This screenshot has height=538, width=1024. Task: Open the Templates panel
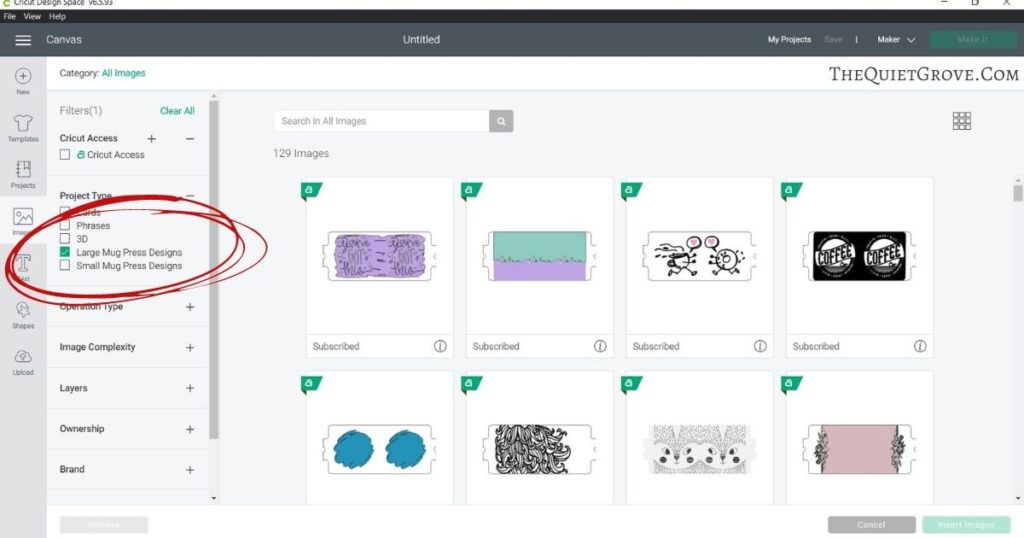23,128
